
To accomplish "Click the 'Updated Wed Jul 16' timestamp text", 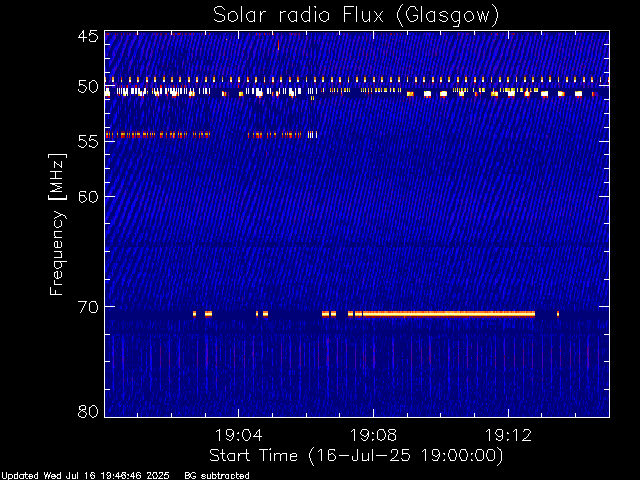I will 85,476.
